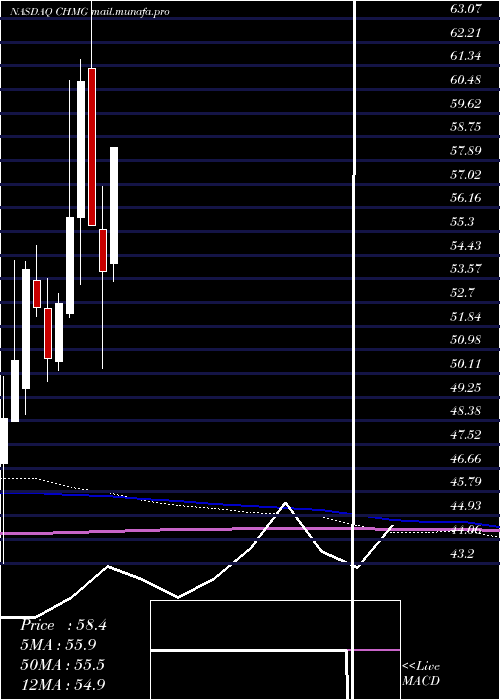The image size is (500, 700).
Task: Click the 5MA : 55.9 readout
Action: [x=59, y=645]
